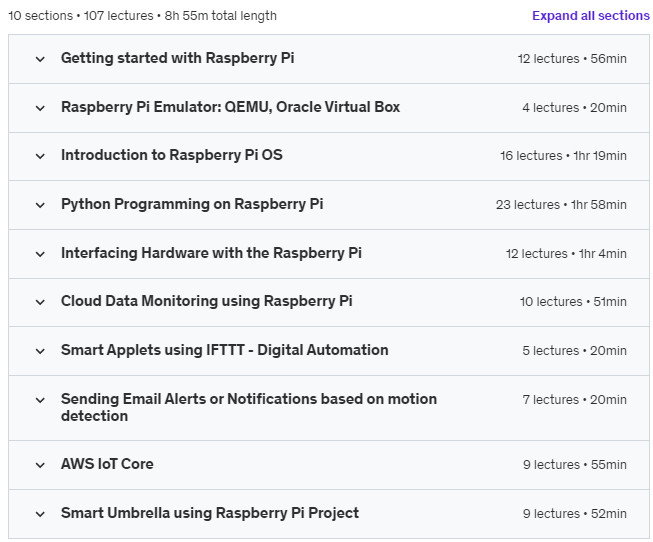Click the 10 sections • 107 lectures summary text
This screenshot has width=653, height=542.
[x=142, y=16]
